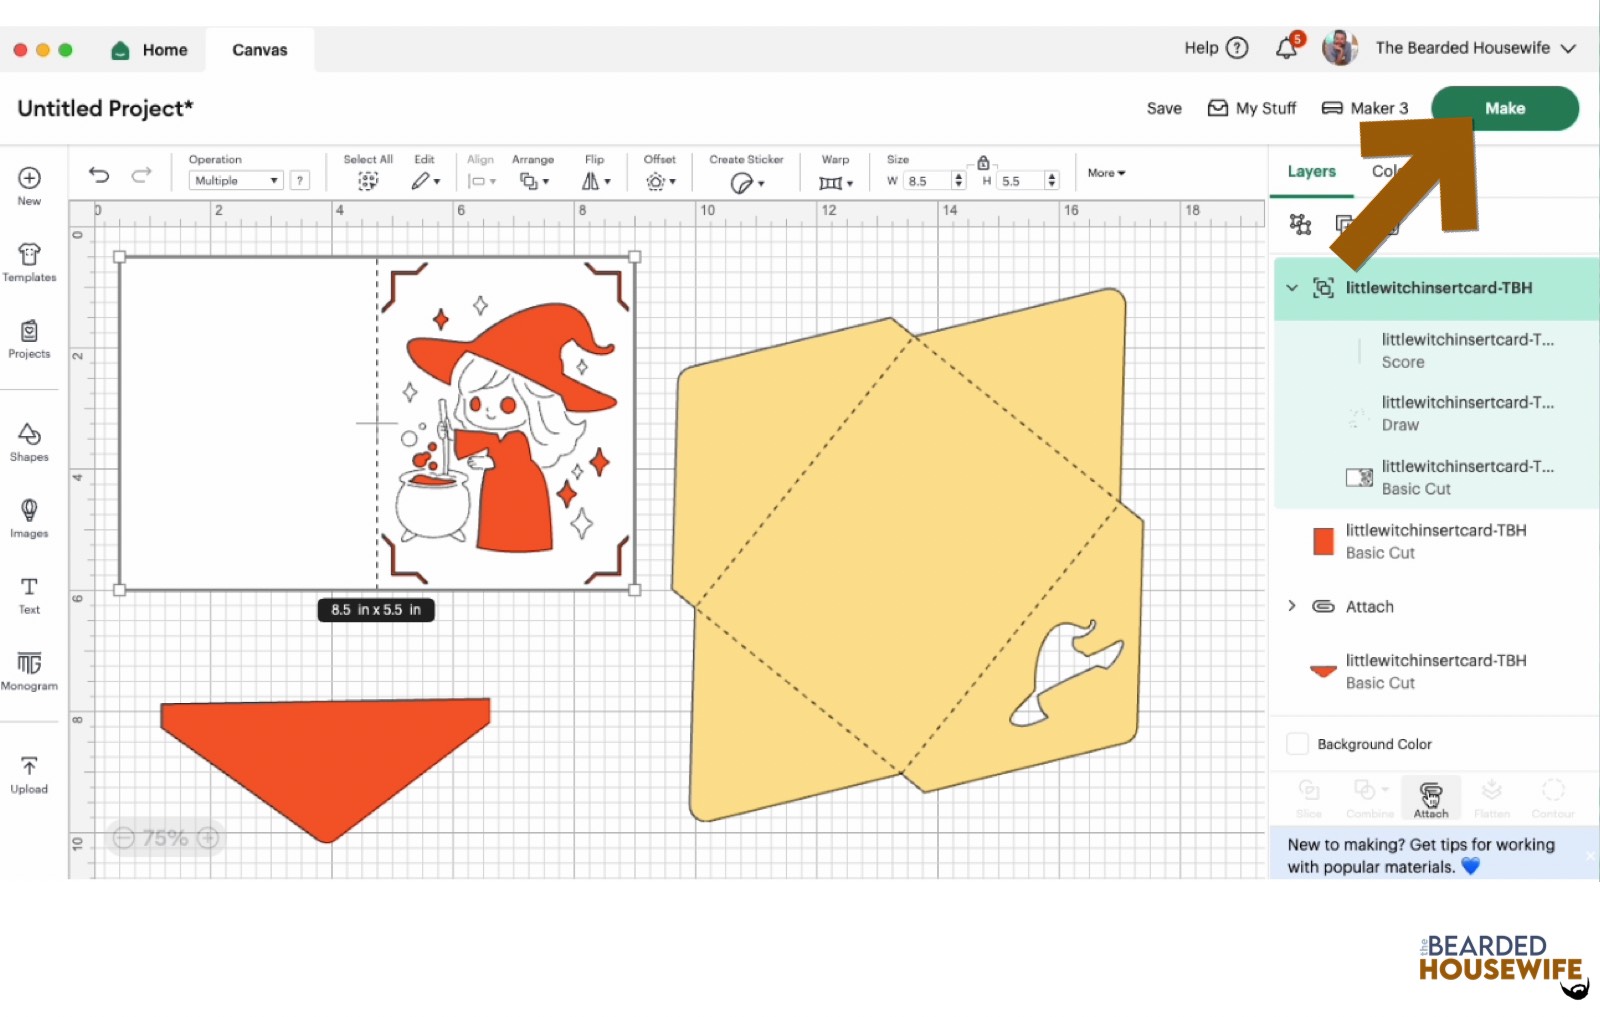
Task: Zoom out the canvas with minus icon
Action: tap(123, 838)
